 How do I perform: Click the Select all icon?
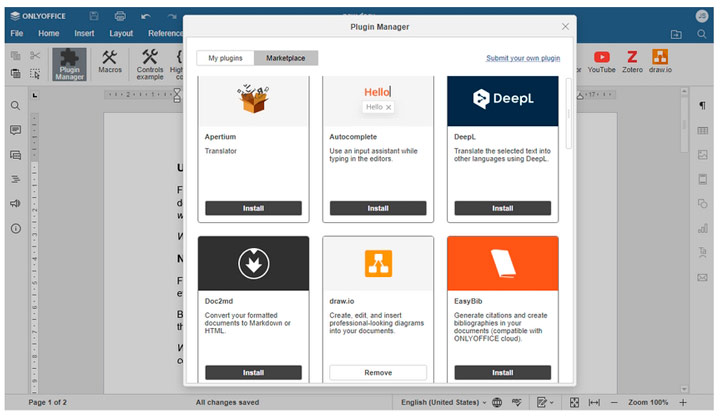[x=35, y=73]
